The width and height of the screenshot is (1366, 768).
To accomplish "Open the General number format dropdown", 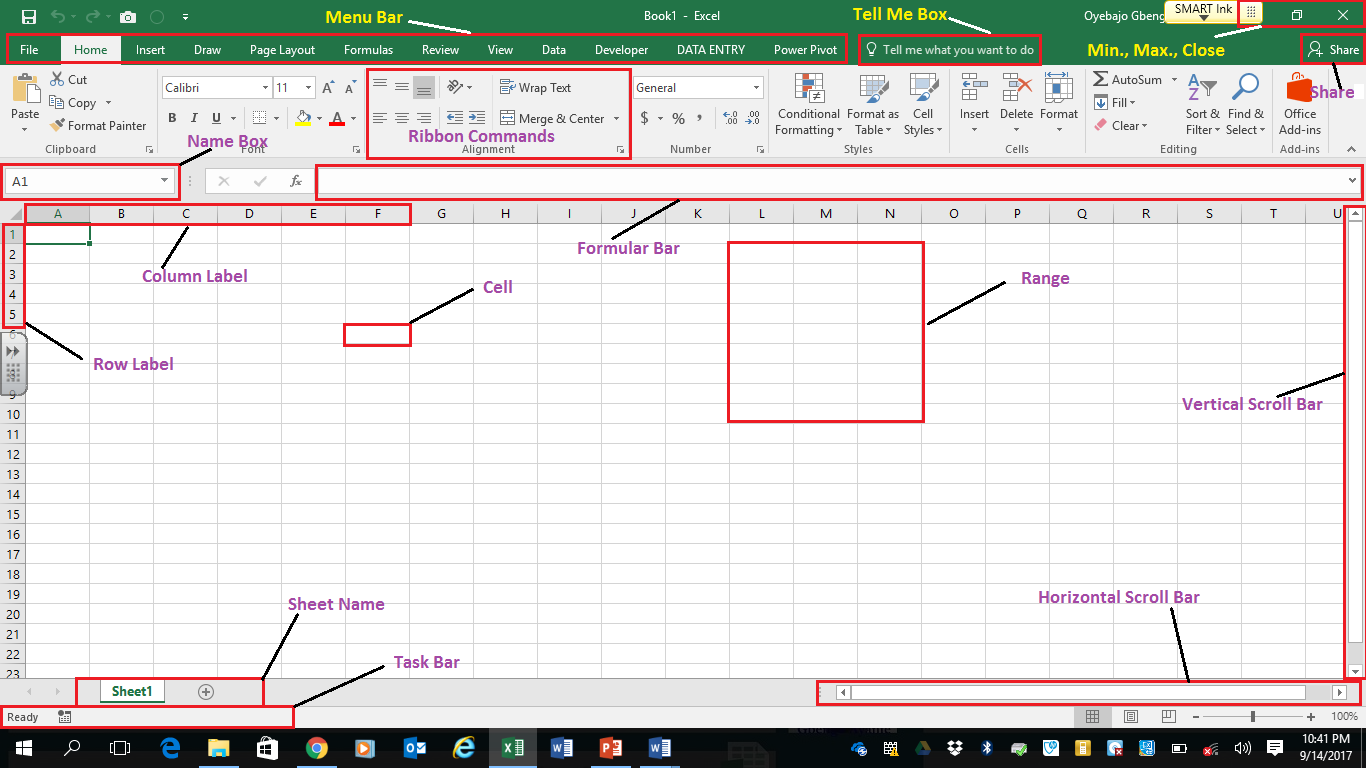I will point(754,87).
